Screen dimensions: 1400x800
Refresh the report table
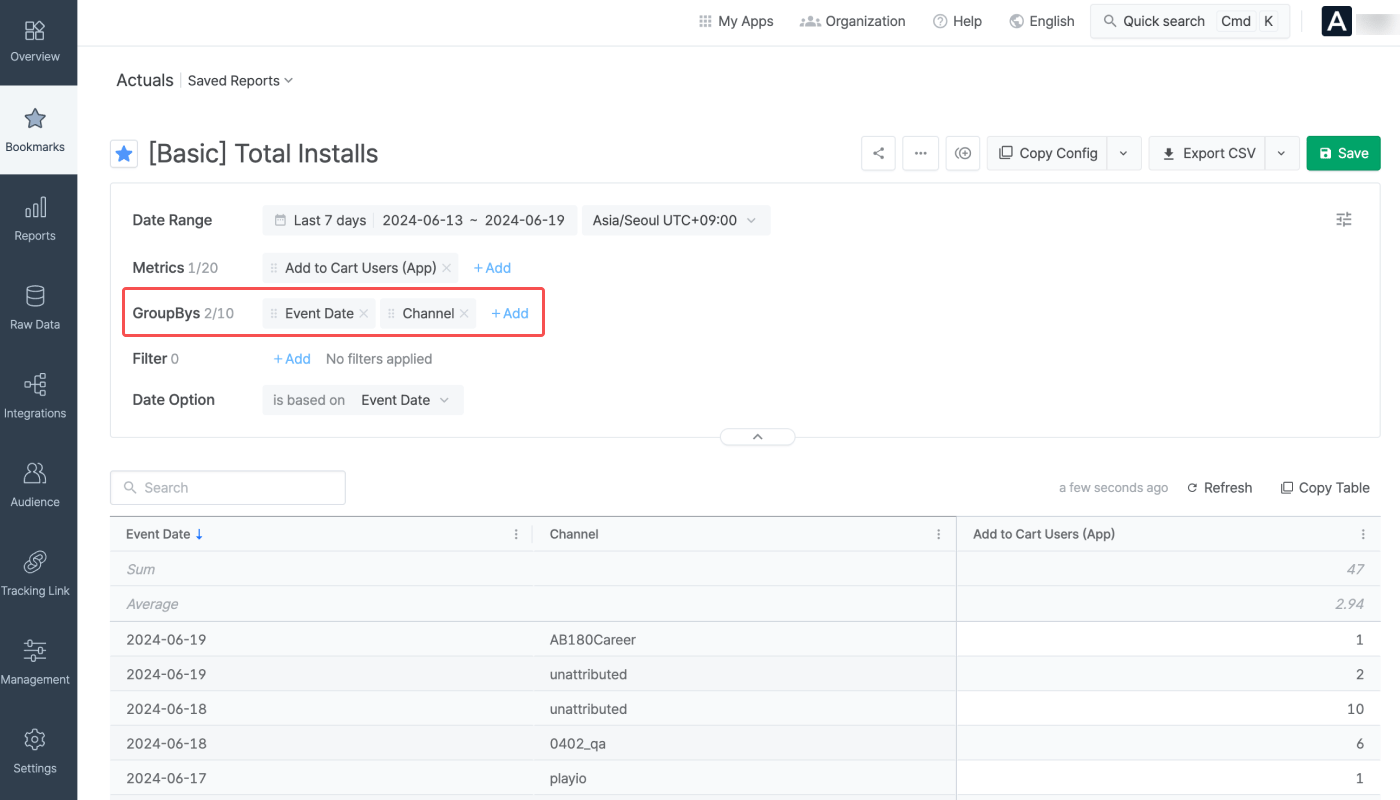click(1219, 488)
